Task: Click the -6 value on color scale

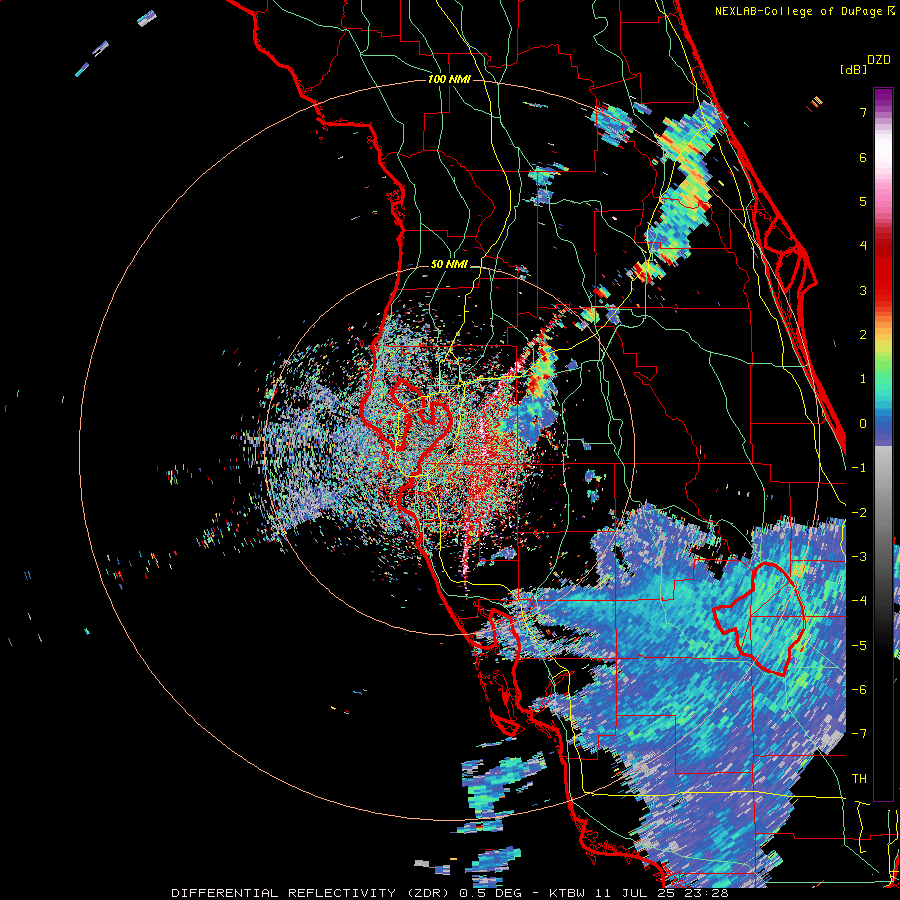Action: 859,690
